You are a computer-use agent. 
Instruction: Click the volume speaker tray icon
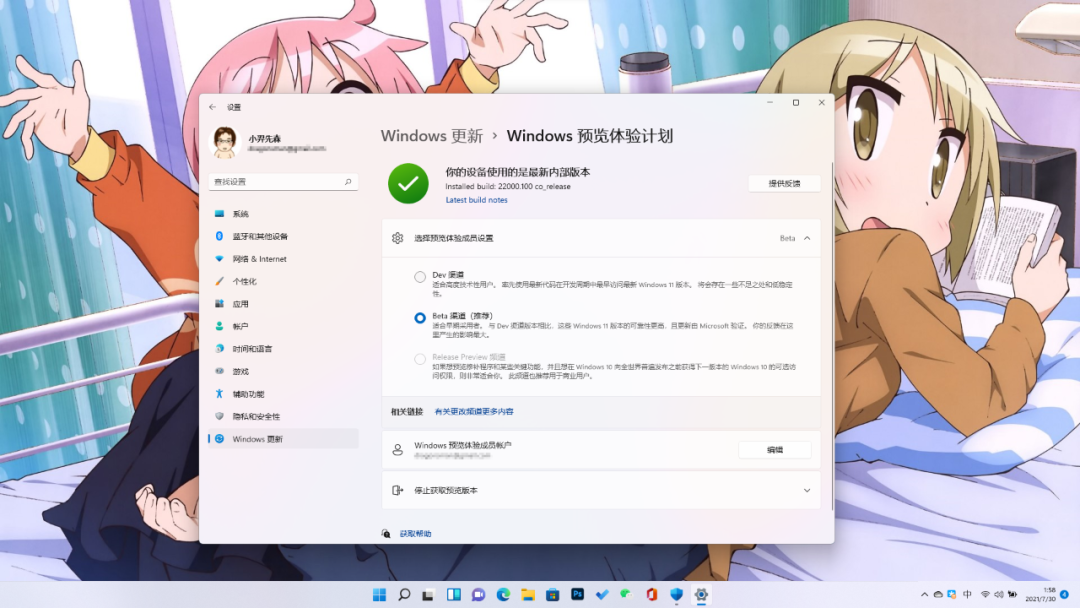pyautogui.click(x=999, y=595)
